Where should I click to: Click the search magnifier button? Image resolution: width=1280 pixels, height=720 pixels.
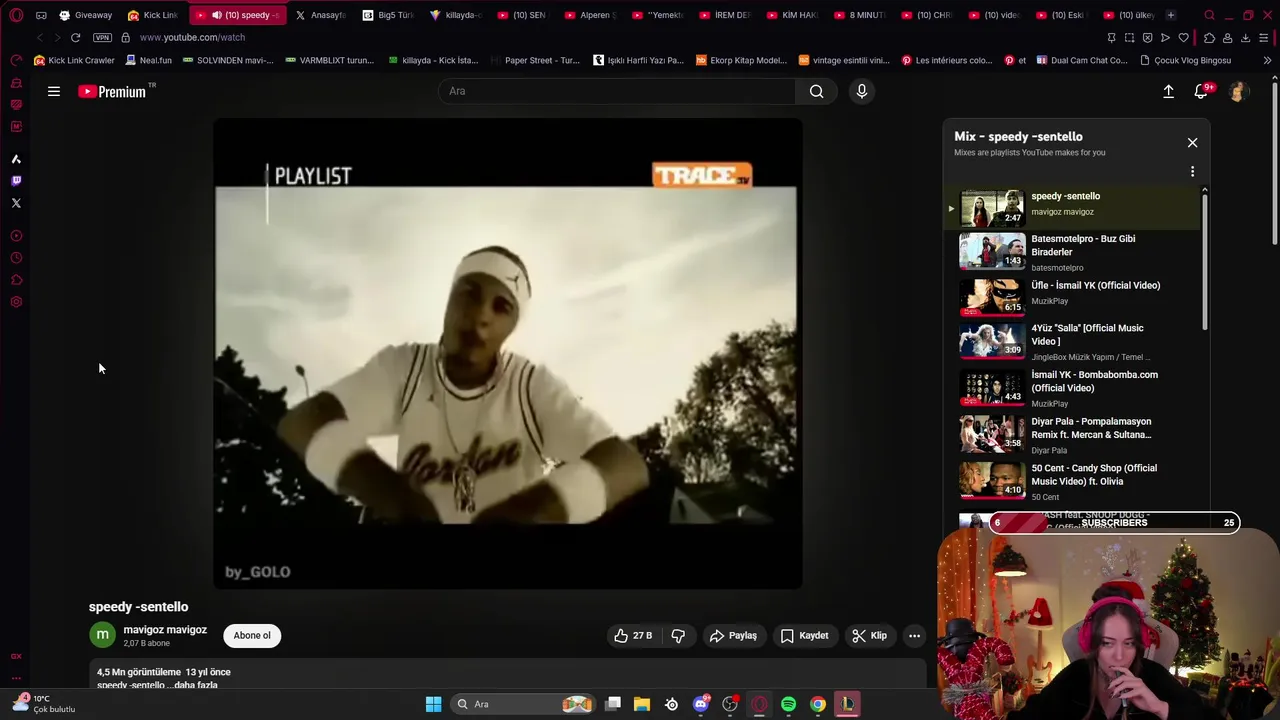[x=817, y=91]
